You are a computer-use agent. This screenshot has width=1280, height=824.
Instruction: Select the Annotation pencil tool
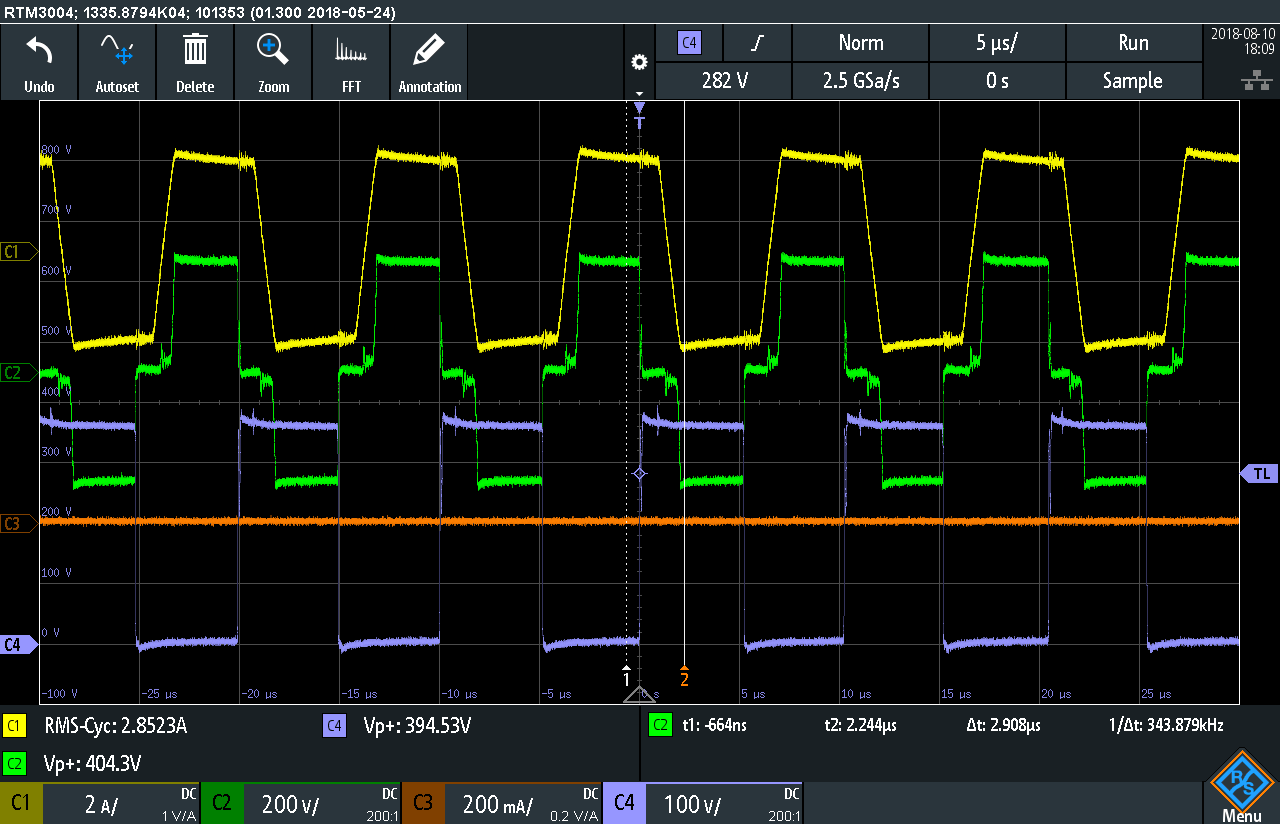(x=430, y=62)
